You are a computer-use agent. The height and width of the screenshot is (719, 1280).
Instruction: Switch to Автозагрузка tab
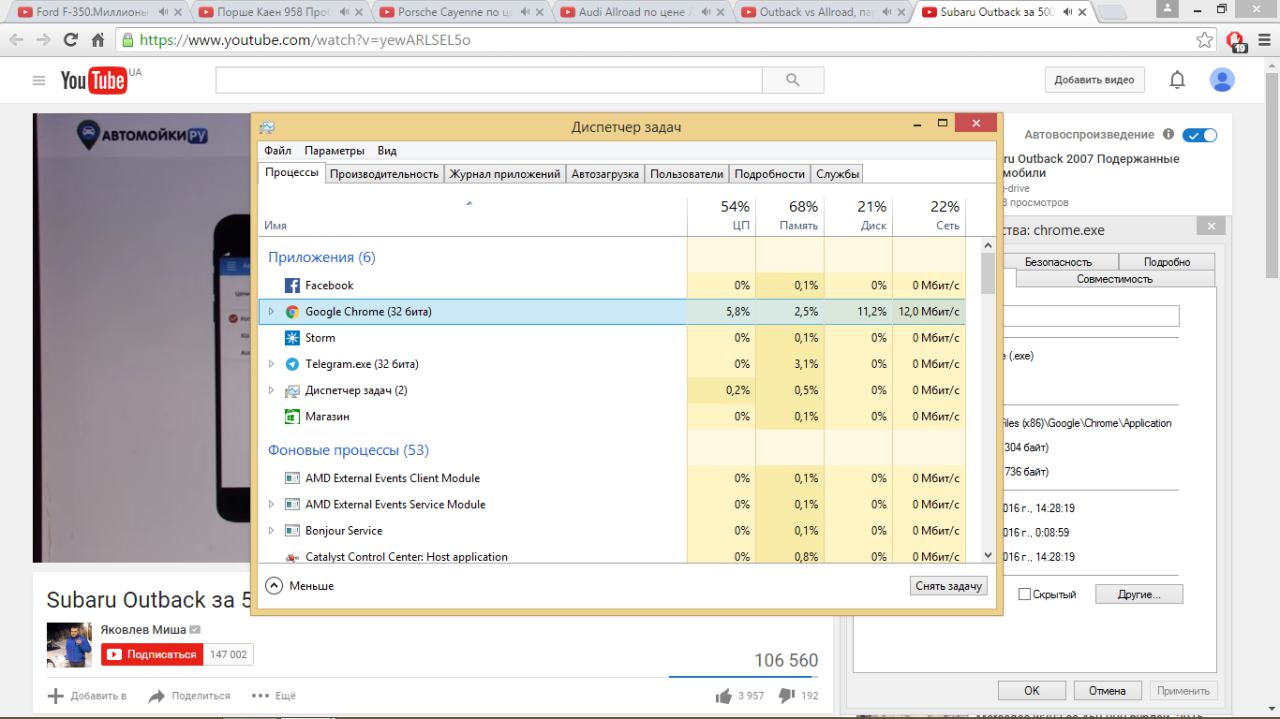[x=605, y=174]
